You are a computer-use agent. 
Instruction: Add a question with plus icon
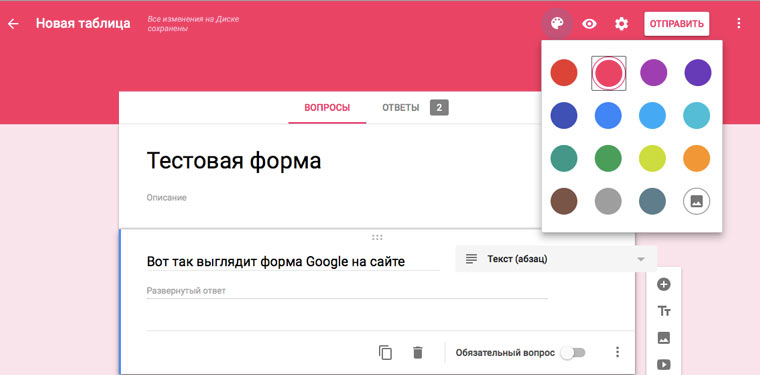[664, 284]
